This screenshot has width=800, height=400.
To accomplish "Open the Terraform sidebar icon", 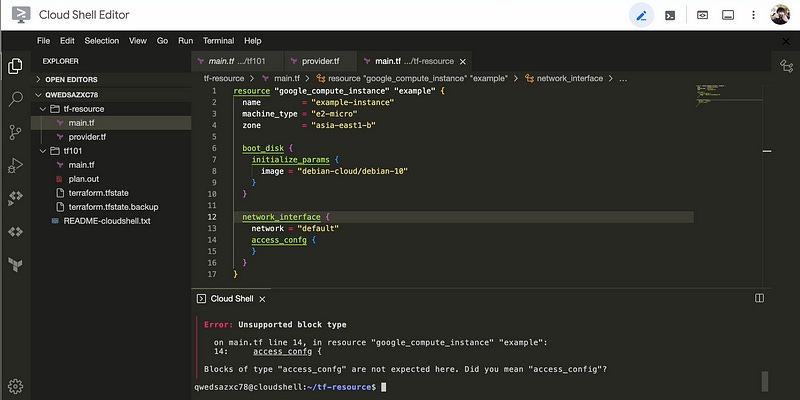I will point(15,265).
